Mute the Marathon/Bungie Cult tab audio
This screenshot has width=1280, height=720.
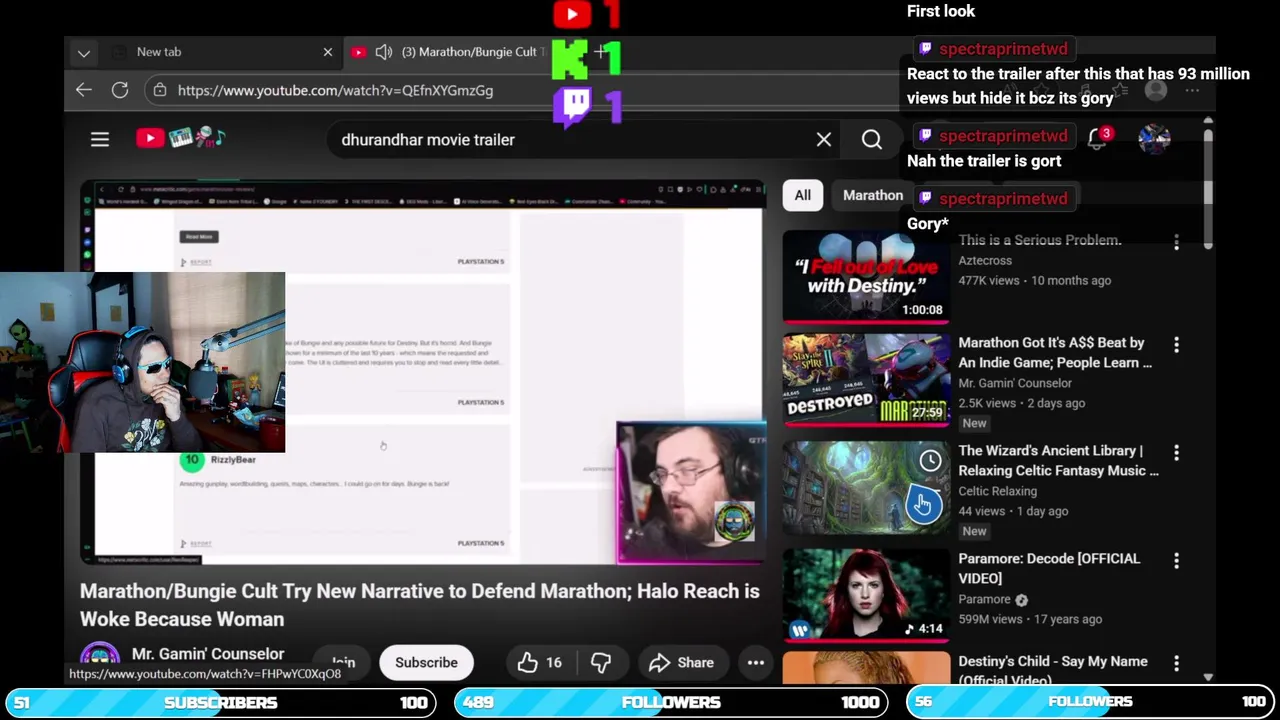pos(383,52)
